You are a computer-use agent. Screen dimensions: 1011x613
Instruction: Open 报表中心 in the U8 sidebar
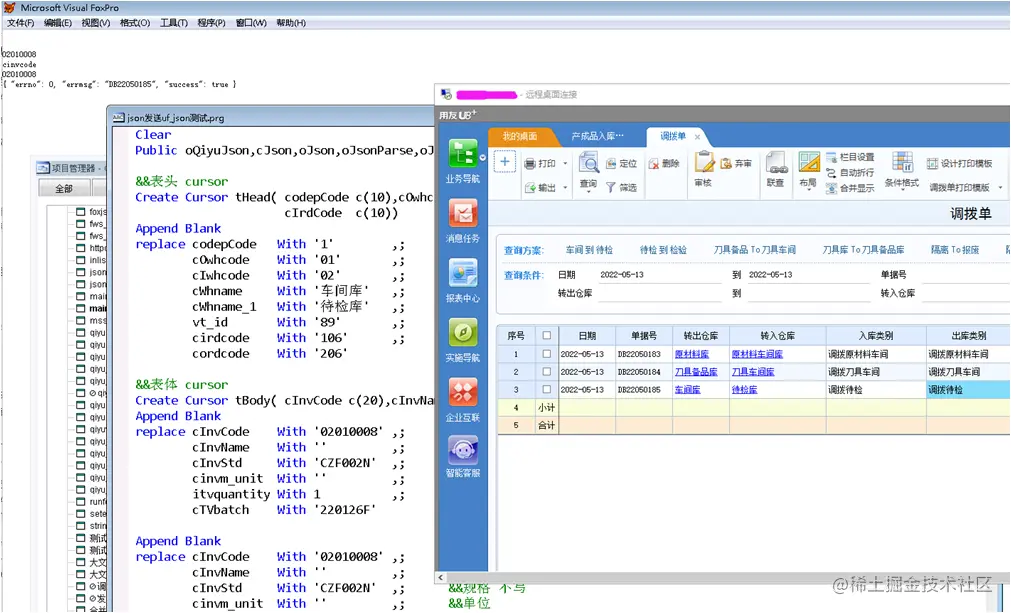pos(462,281)
